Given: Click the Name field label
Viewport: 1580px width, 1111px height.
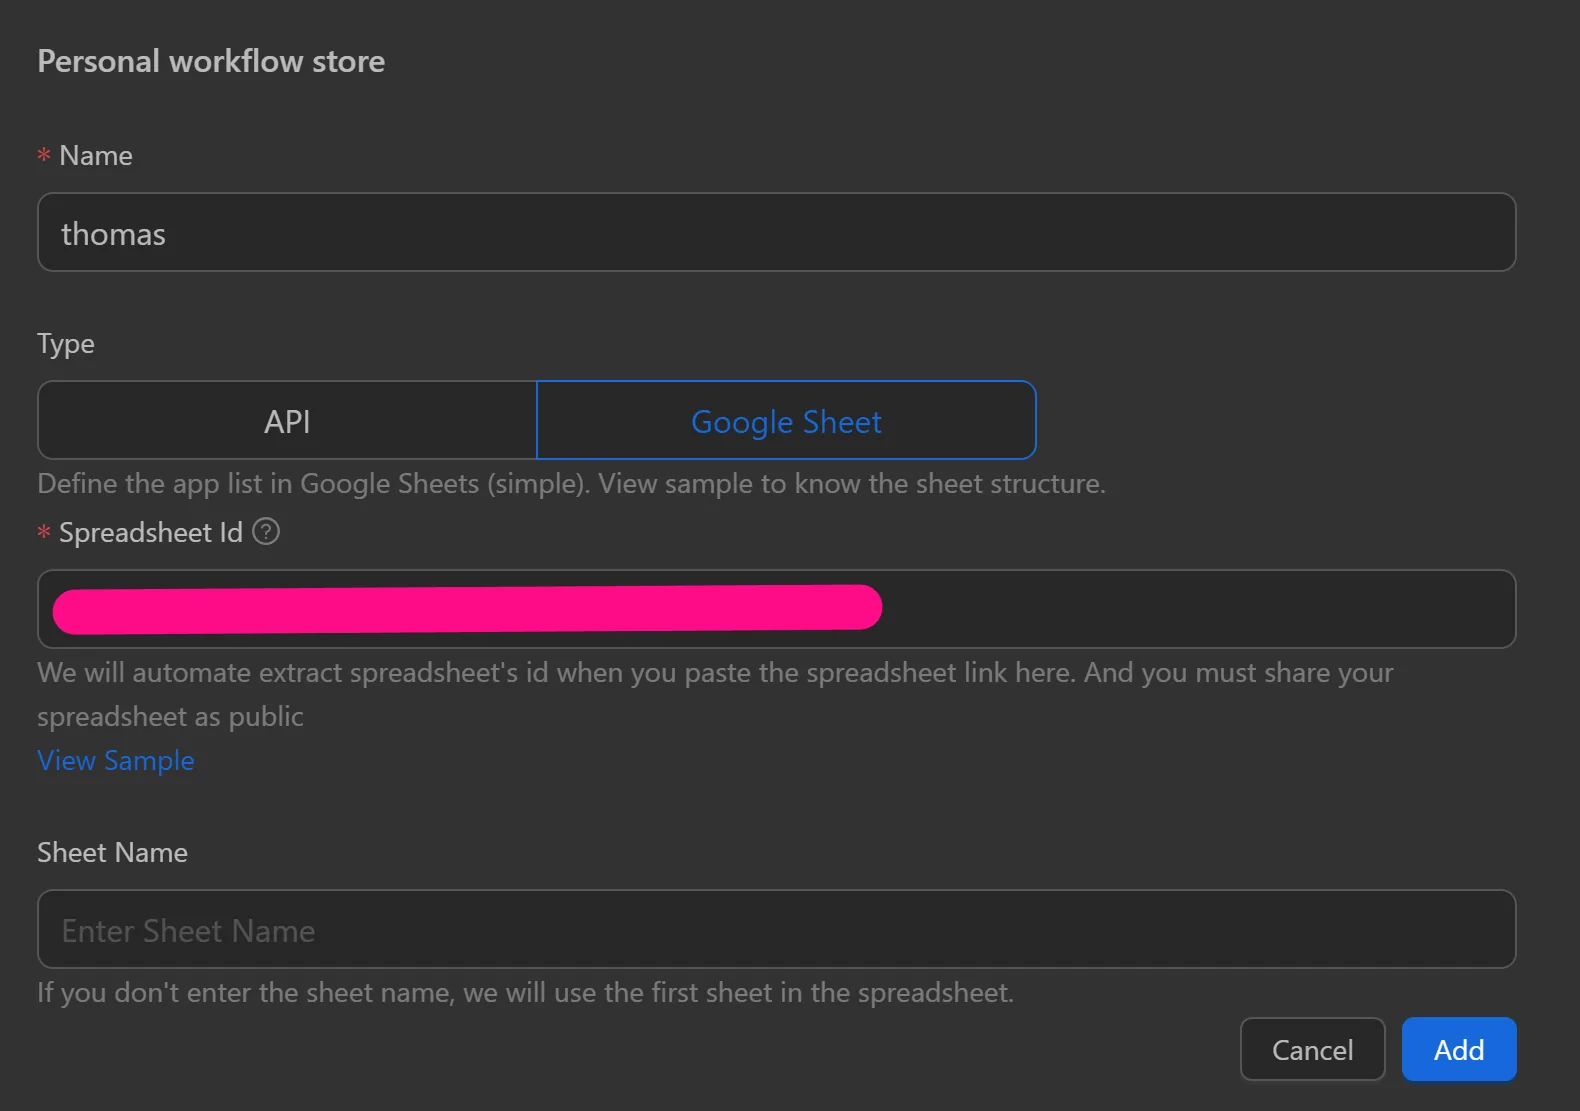Looking at the screenshot, I should point(96,156).
